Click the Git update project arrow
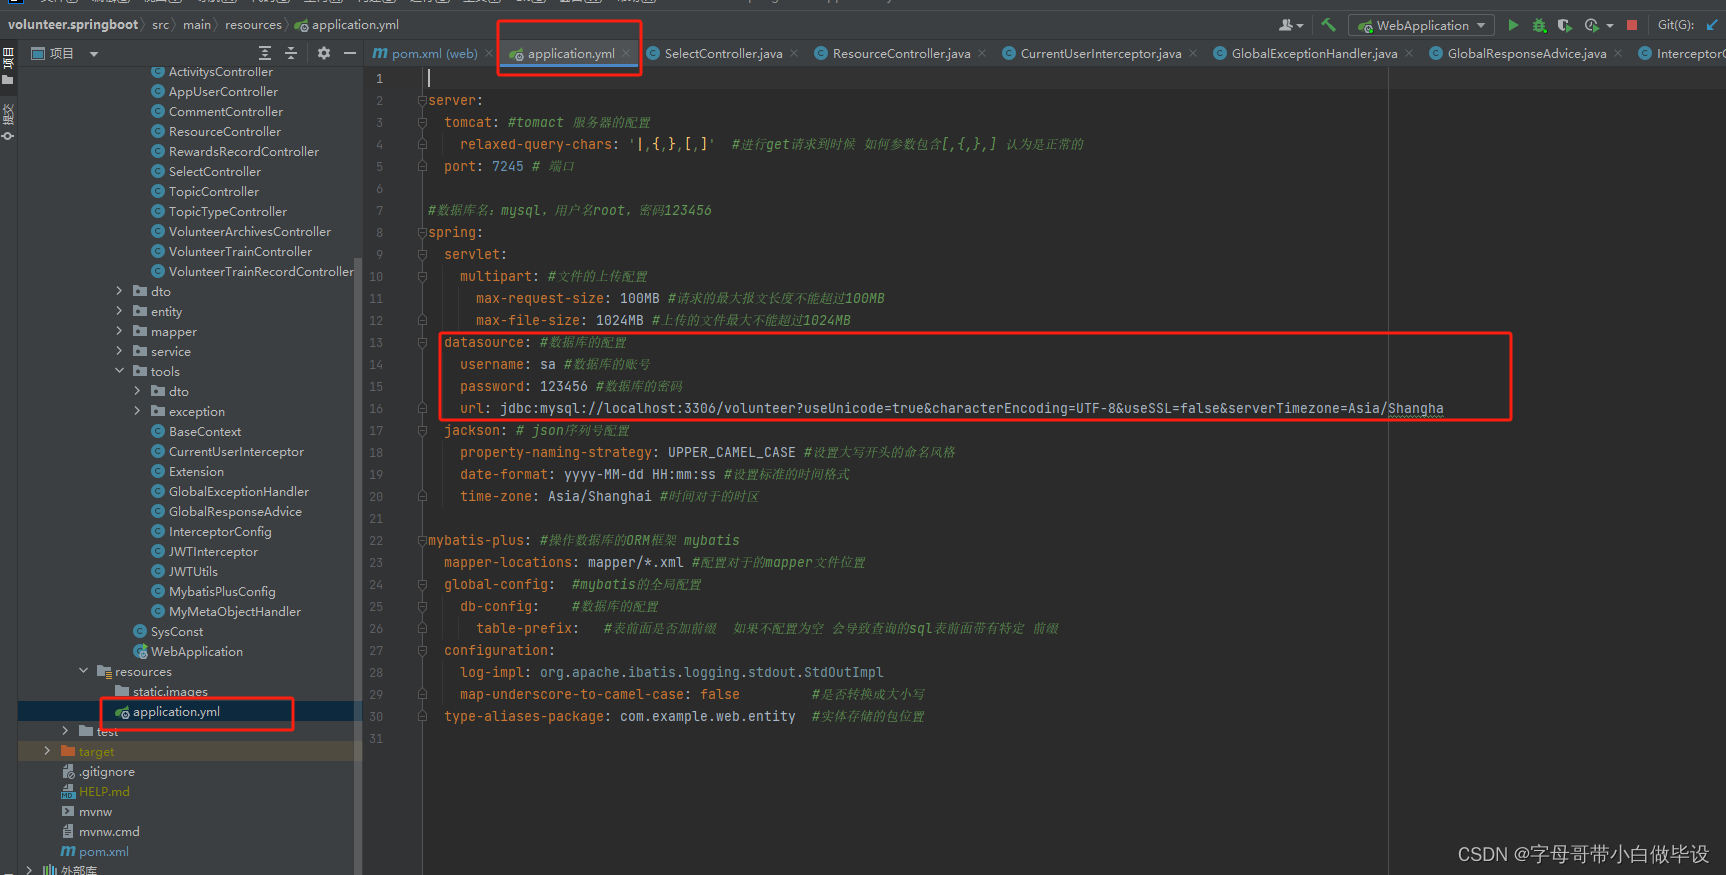 (1712, 25)
